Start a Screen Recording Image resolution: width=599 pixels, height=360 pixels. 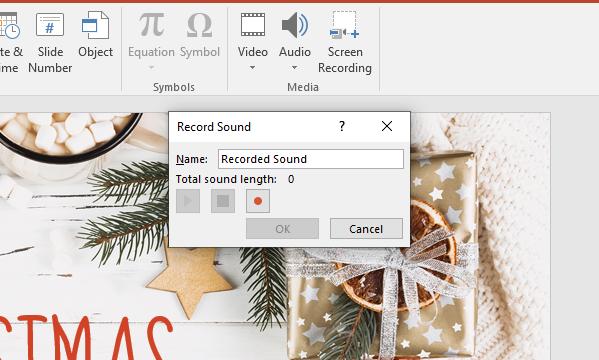(x=345, y=42)
